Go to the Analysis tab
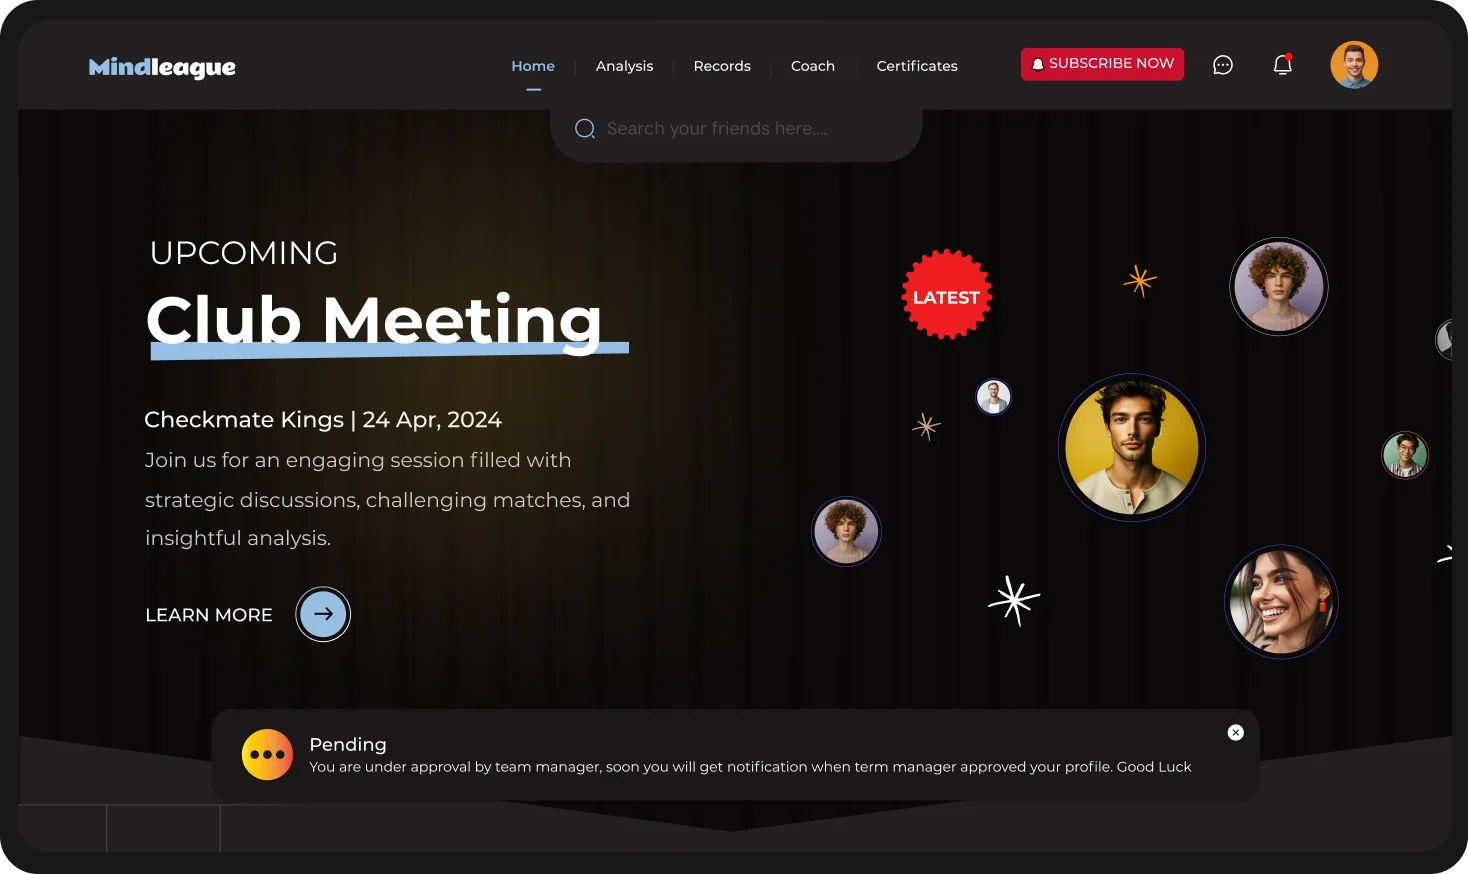Screen dimensions: 1468x874 [624, 66]
